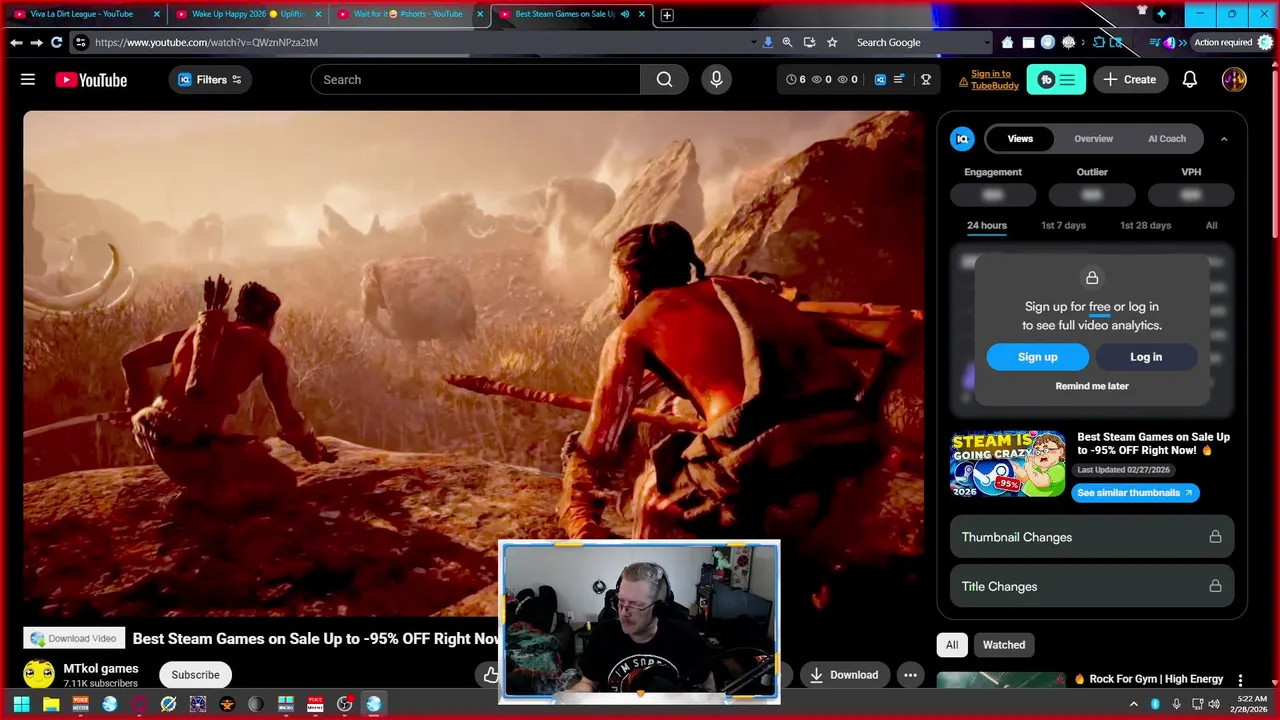Click the Download button below video
The image size is (1280, 720).
pos(843,675)
